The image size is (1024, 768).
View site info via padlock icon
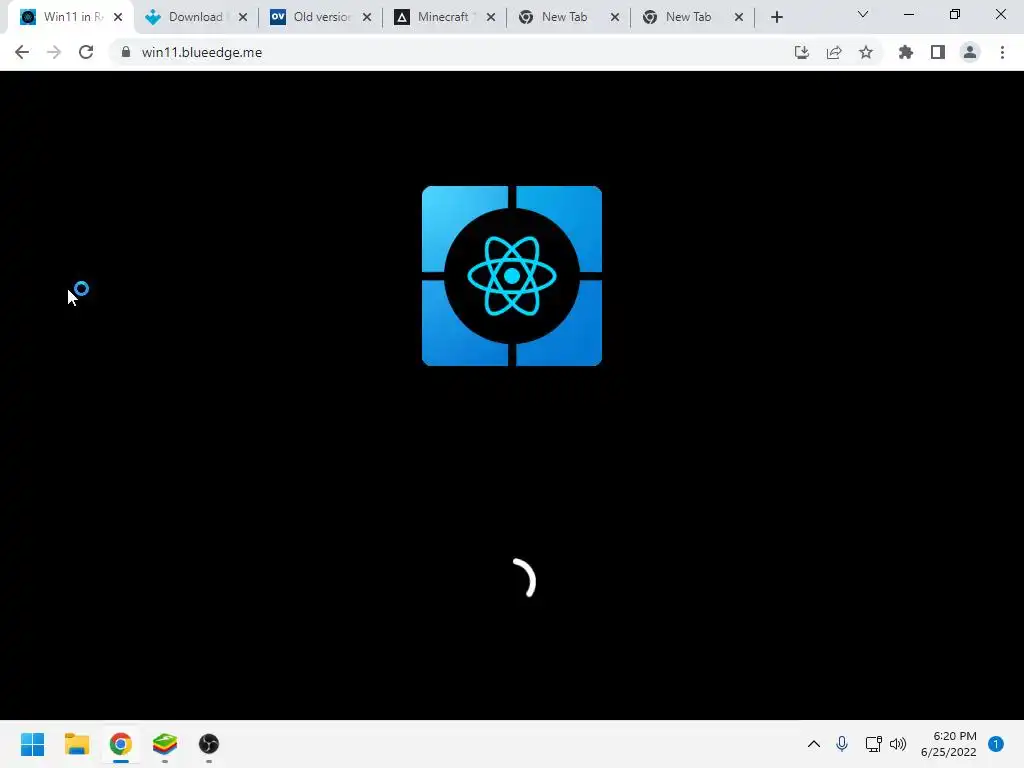pyautogui.click(x=126, y=52)
